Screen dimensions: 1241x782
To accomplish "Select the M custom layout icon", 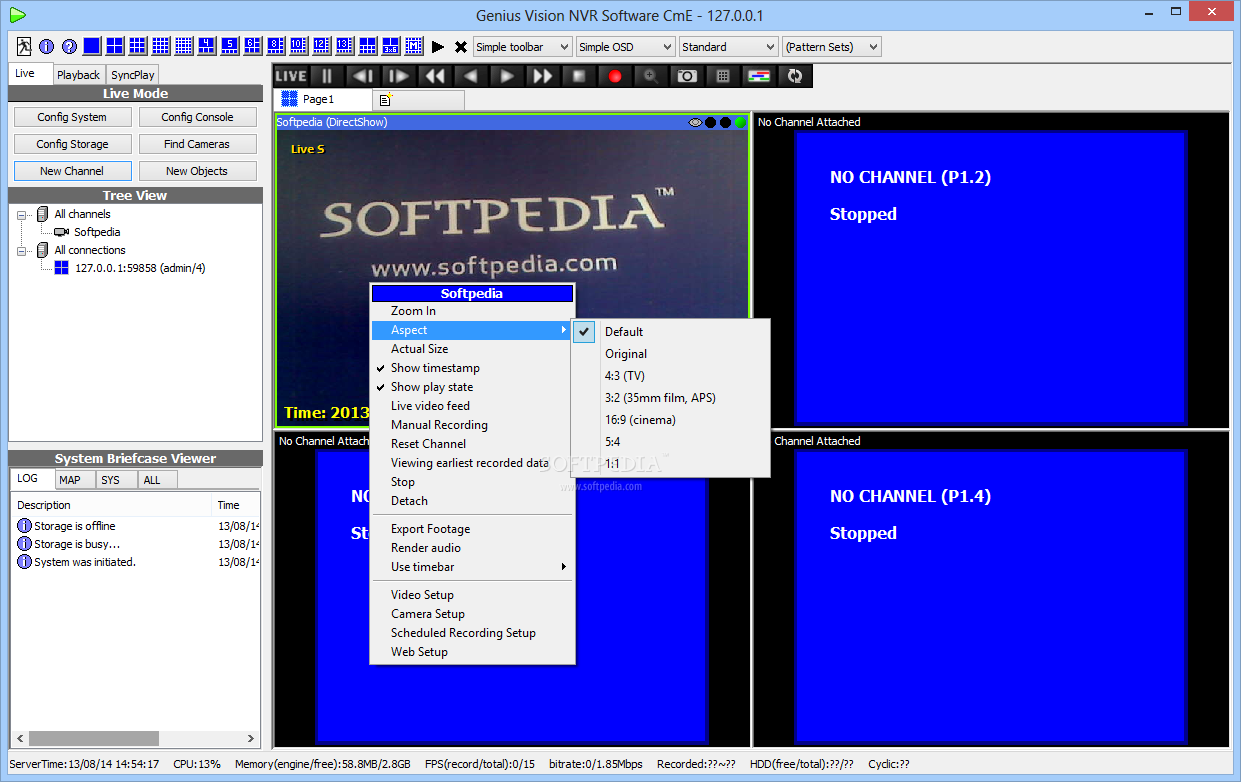I will pos(413,46).
